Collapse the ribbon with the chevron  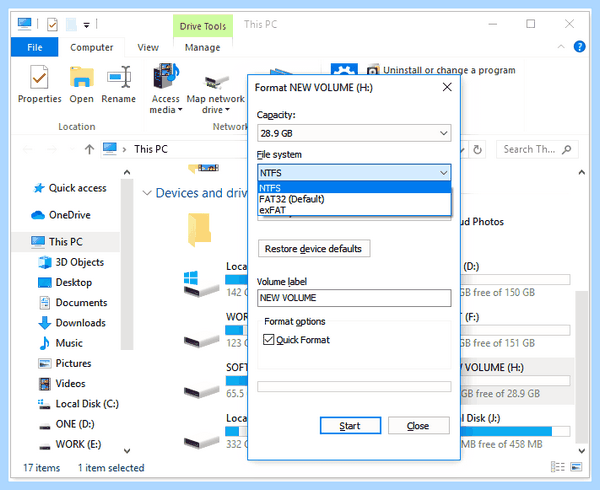561,47
